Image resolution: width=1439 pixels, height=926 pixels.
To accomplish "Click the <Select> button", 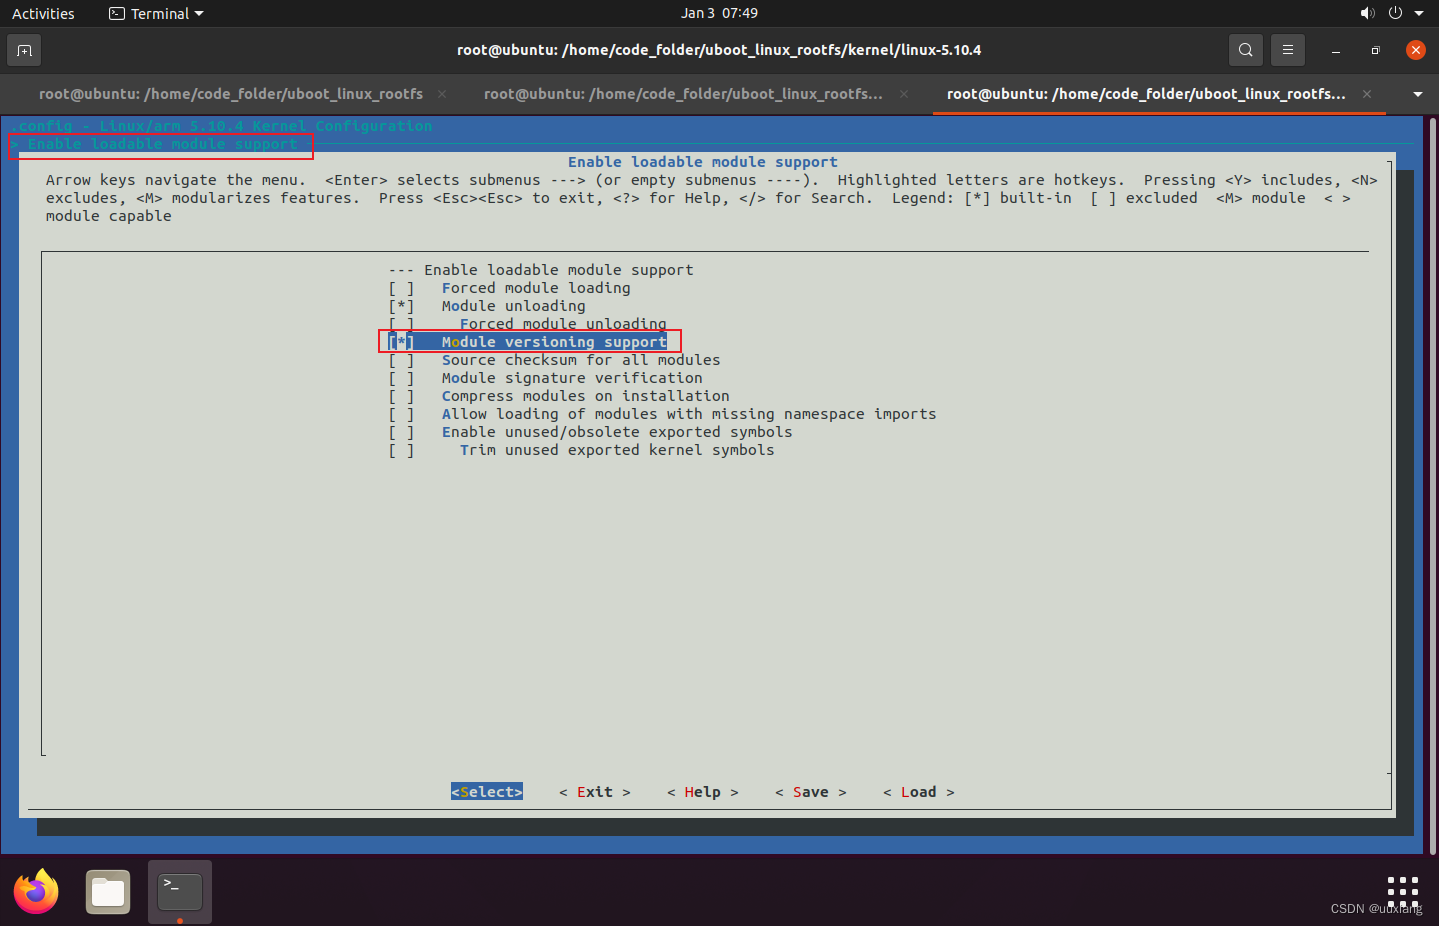I will point(487,792).
